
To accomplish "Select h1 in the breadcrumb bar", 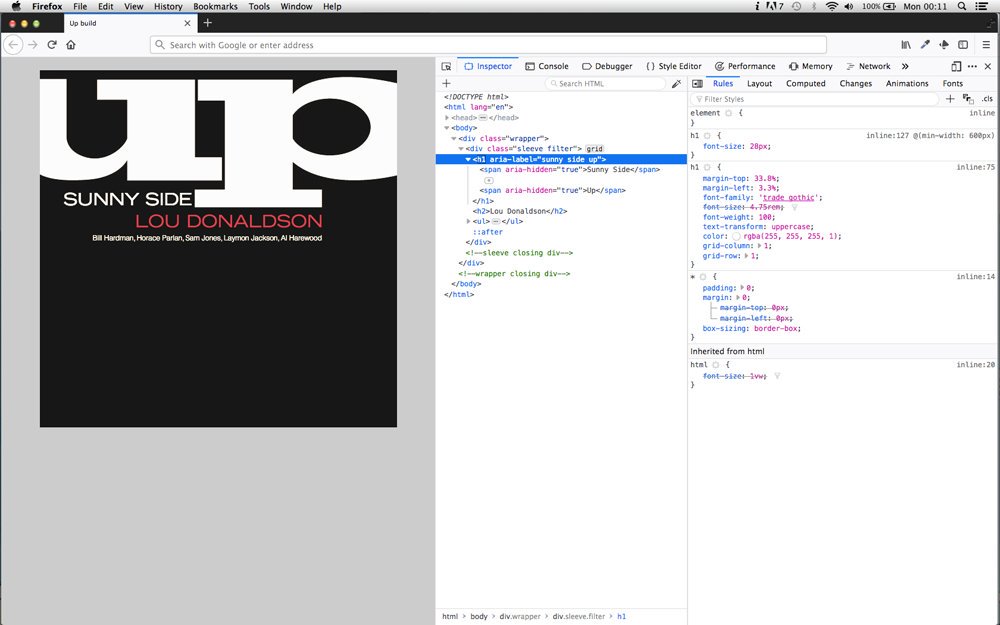I will (x=621, y=616).
